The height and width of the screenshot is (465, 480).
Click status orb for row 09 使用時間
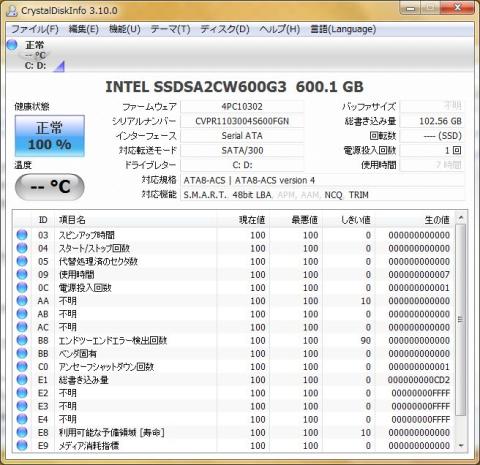coord(22,274)
